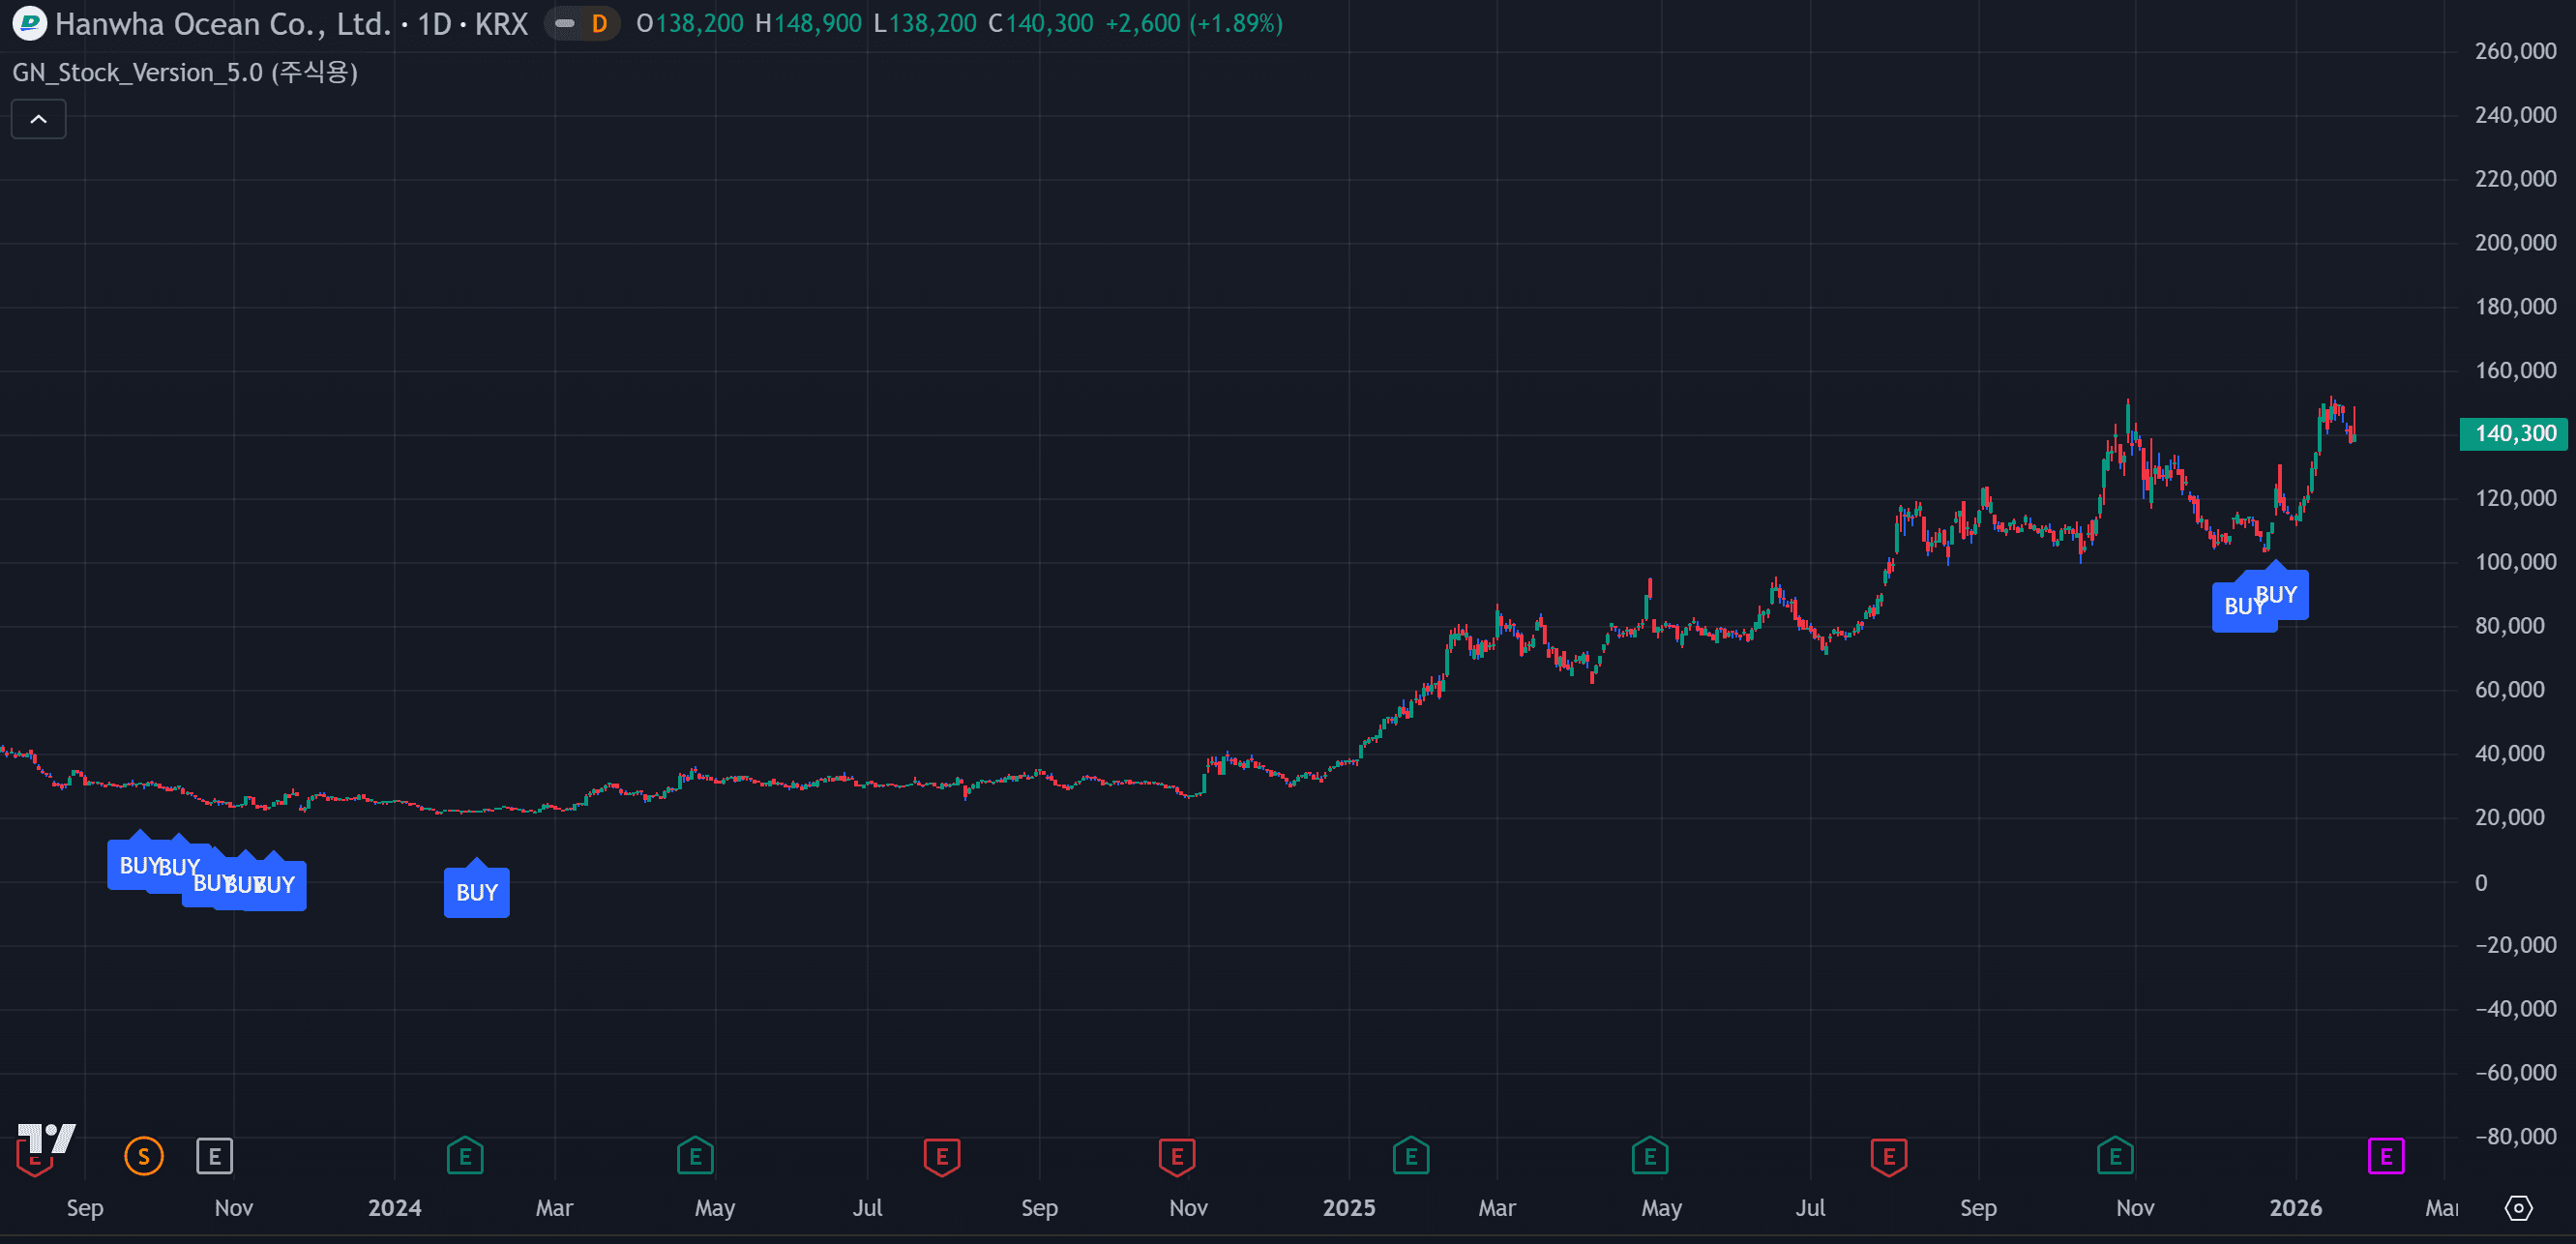
Task: Click the Hanwha Ocean Co., Ltd. symbol title
Action: [x=222, y=23]
